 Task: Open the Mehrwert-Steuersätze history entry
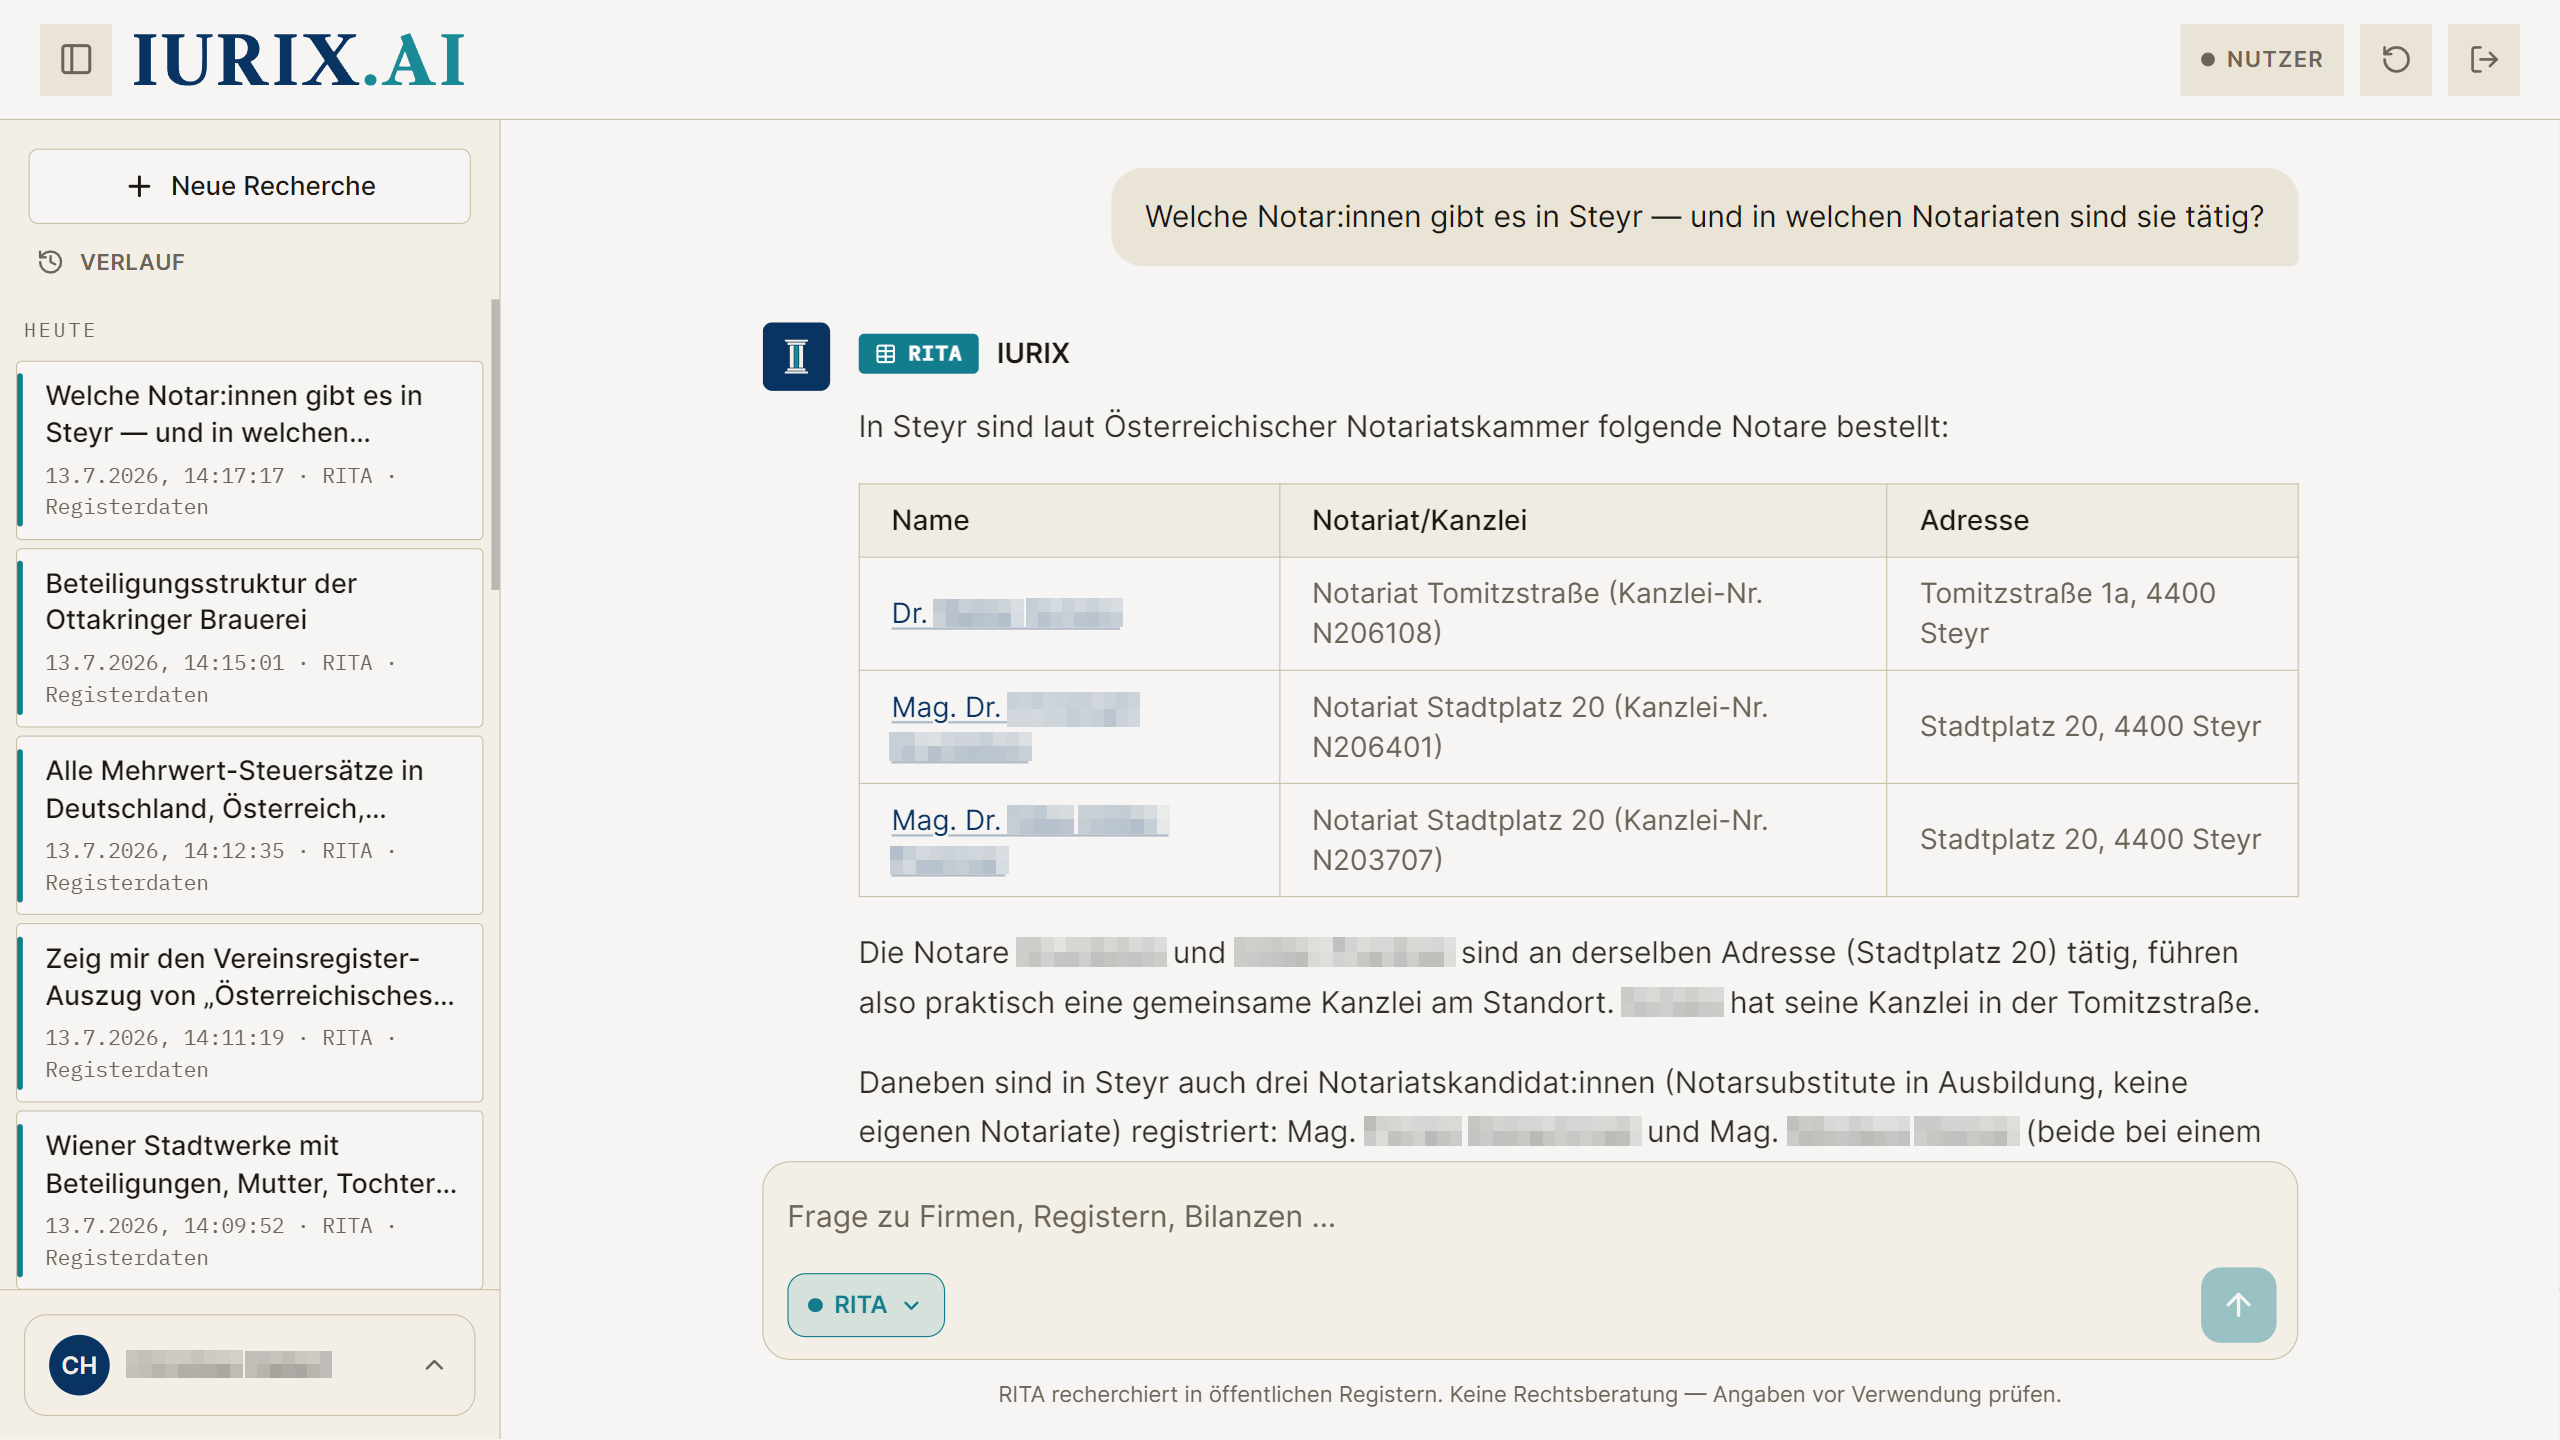[250, 826]
